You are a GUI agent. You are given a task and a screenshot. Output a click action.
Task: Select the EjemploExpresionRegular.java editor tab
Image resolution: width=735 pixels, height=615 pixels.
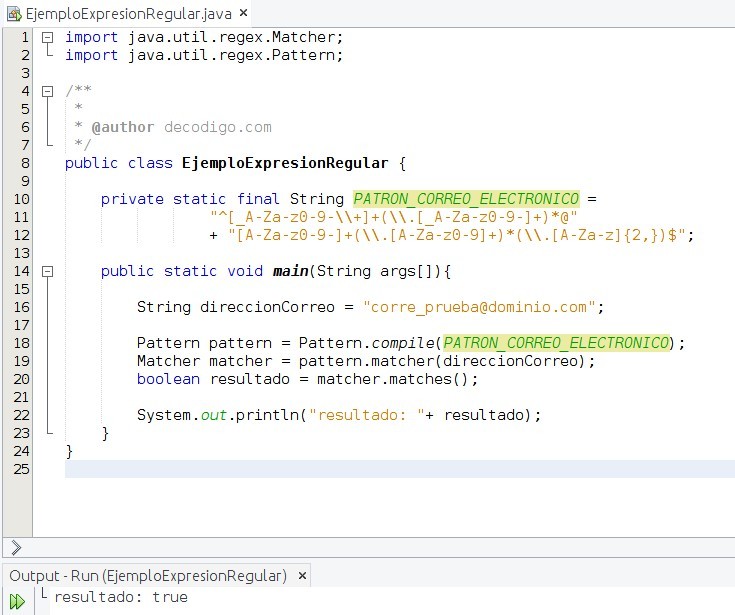click(128, 14)
